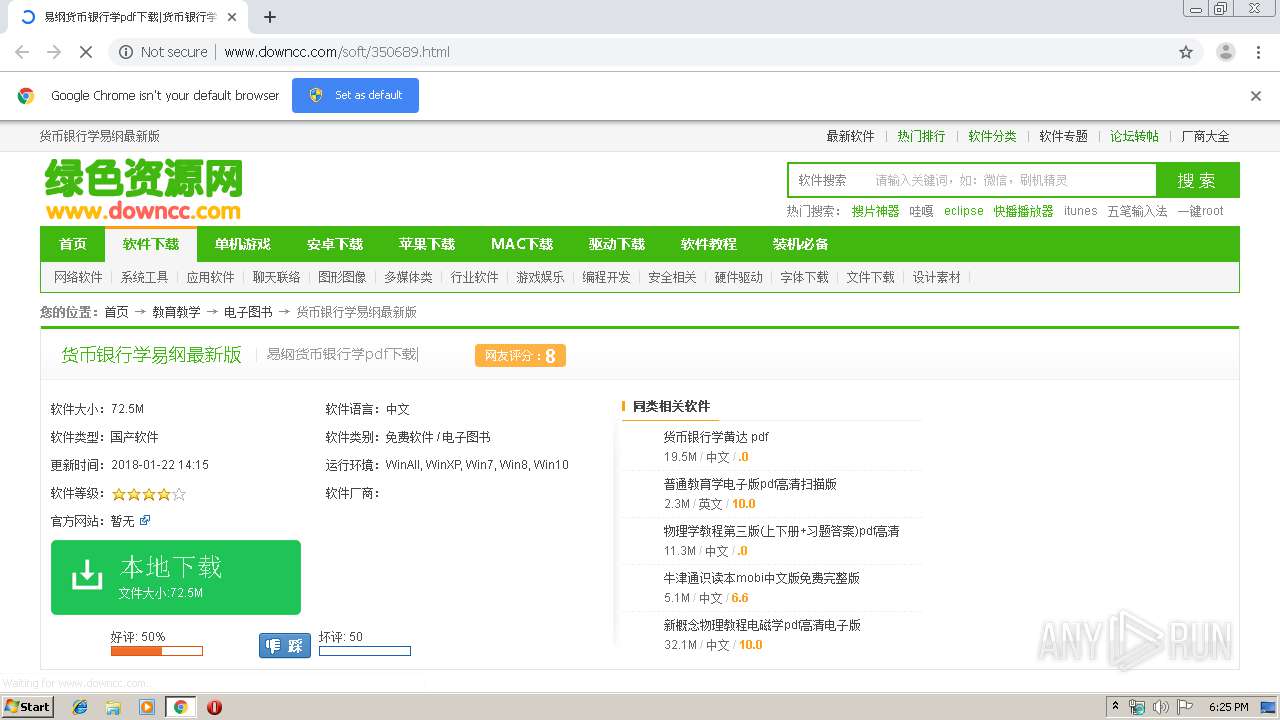Image resolution: width=1280 pixels, height=720 pixels.
Task: Open 装机必备 navigation tab
Action: 801,245
